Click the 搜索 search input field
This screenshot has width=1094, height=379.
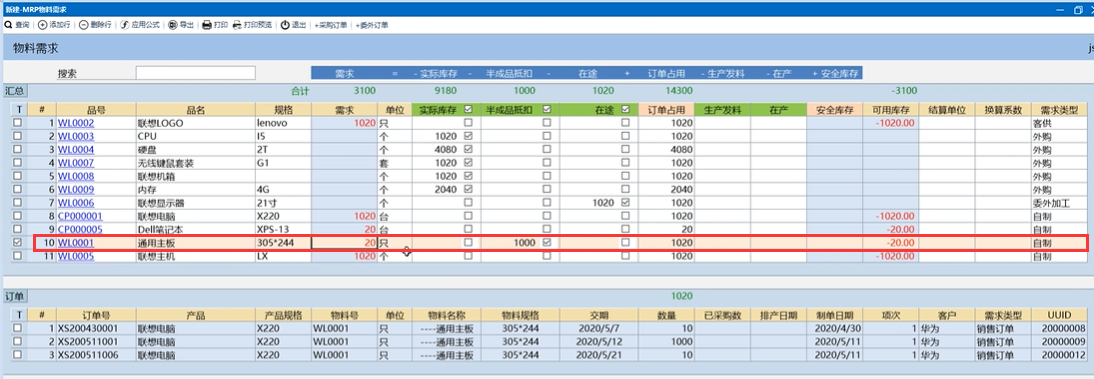(195, 73)
